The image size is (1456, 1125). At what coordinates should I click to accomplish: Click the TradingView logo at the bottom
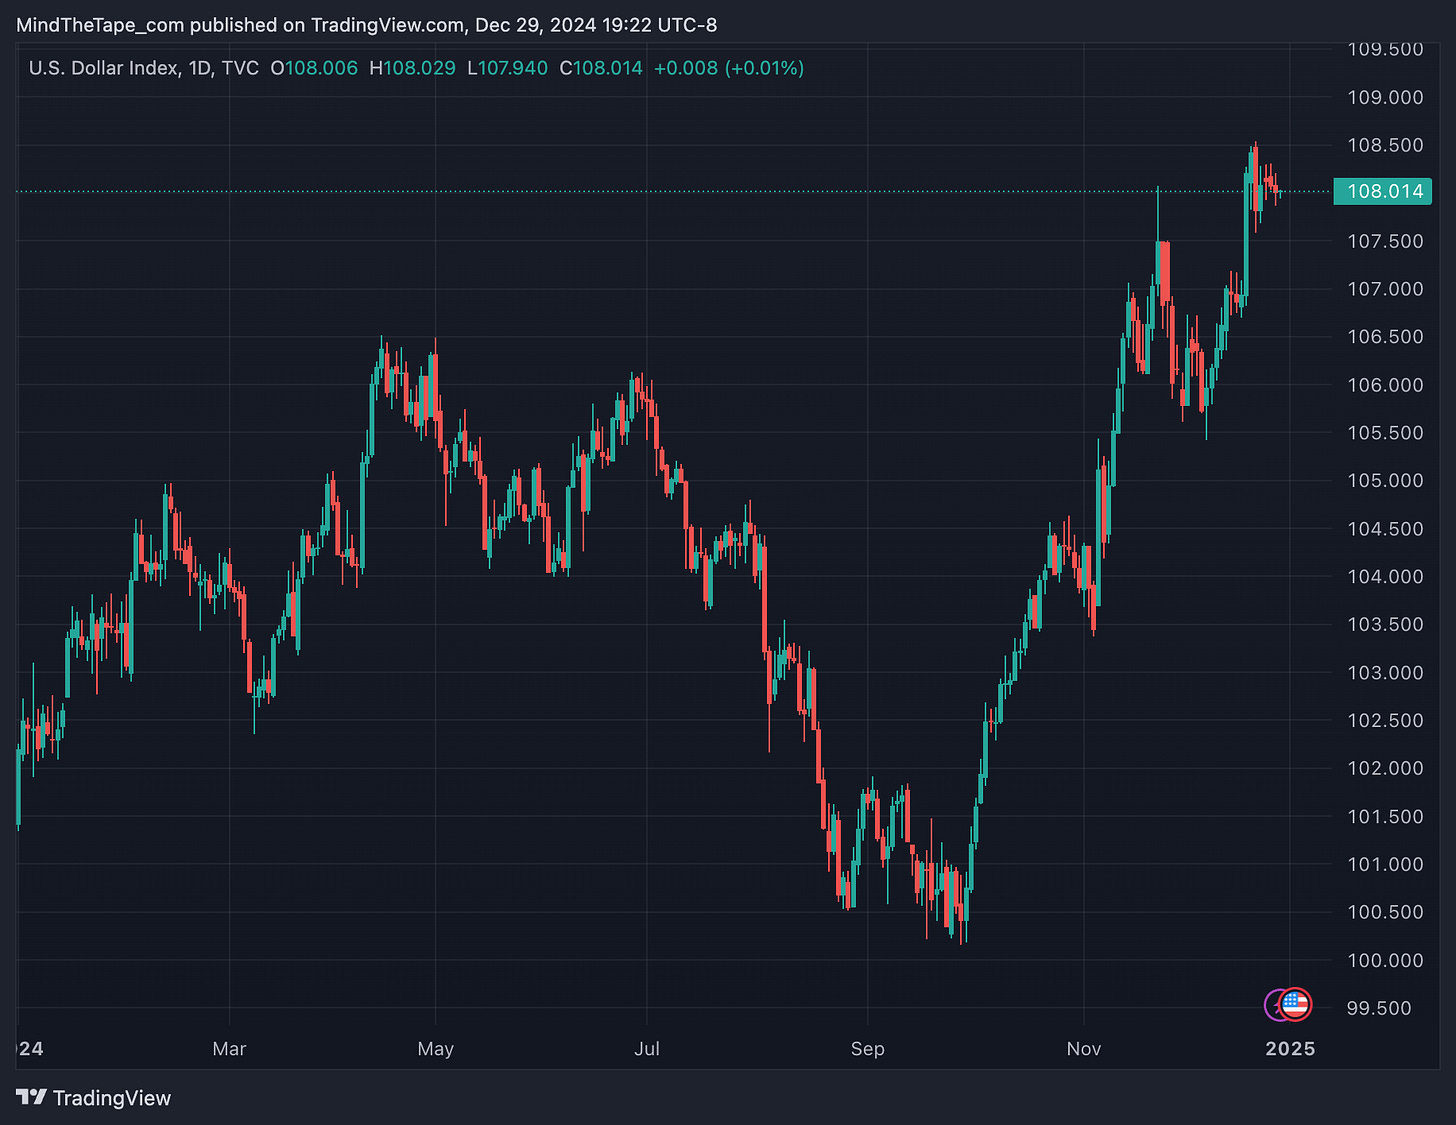[94, 1098]
